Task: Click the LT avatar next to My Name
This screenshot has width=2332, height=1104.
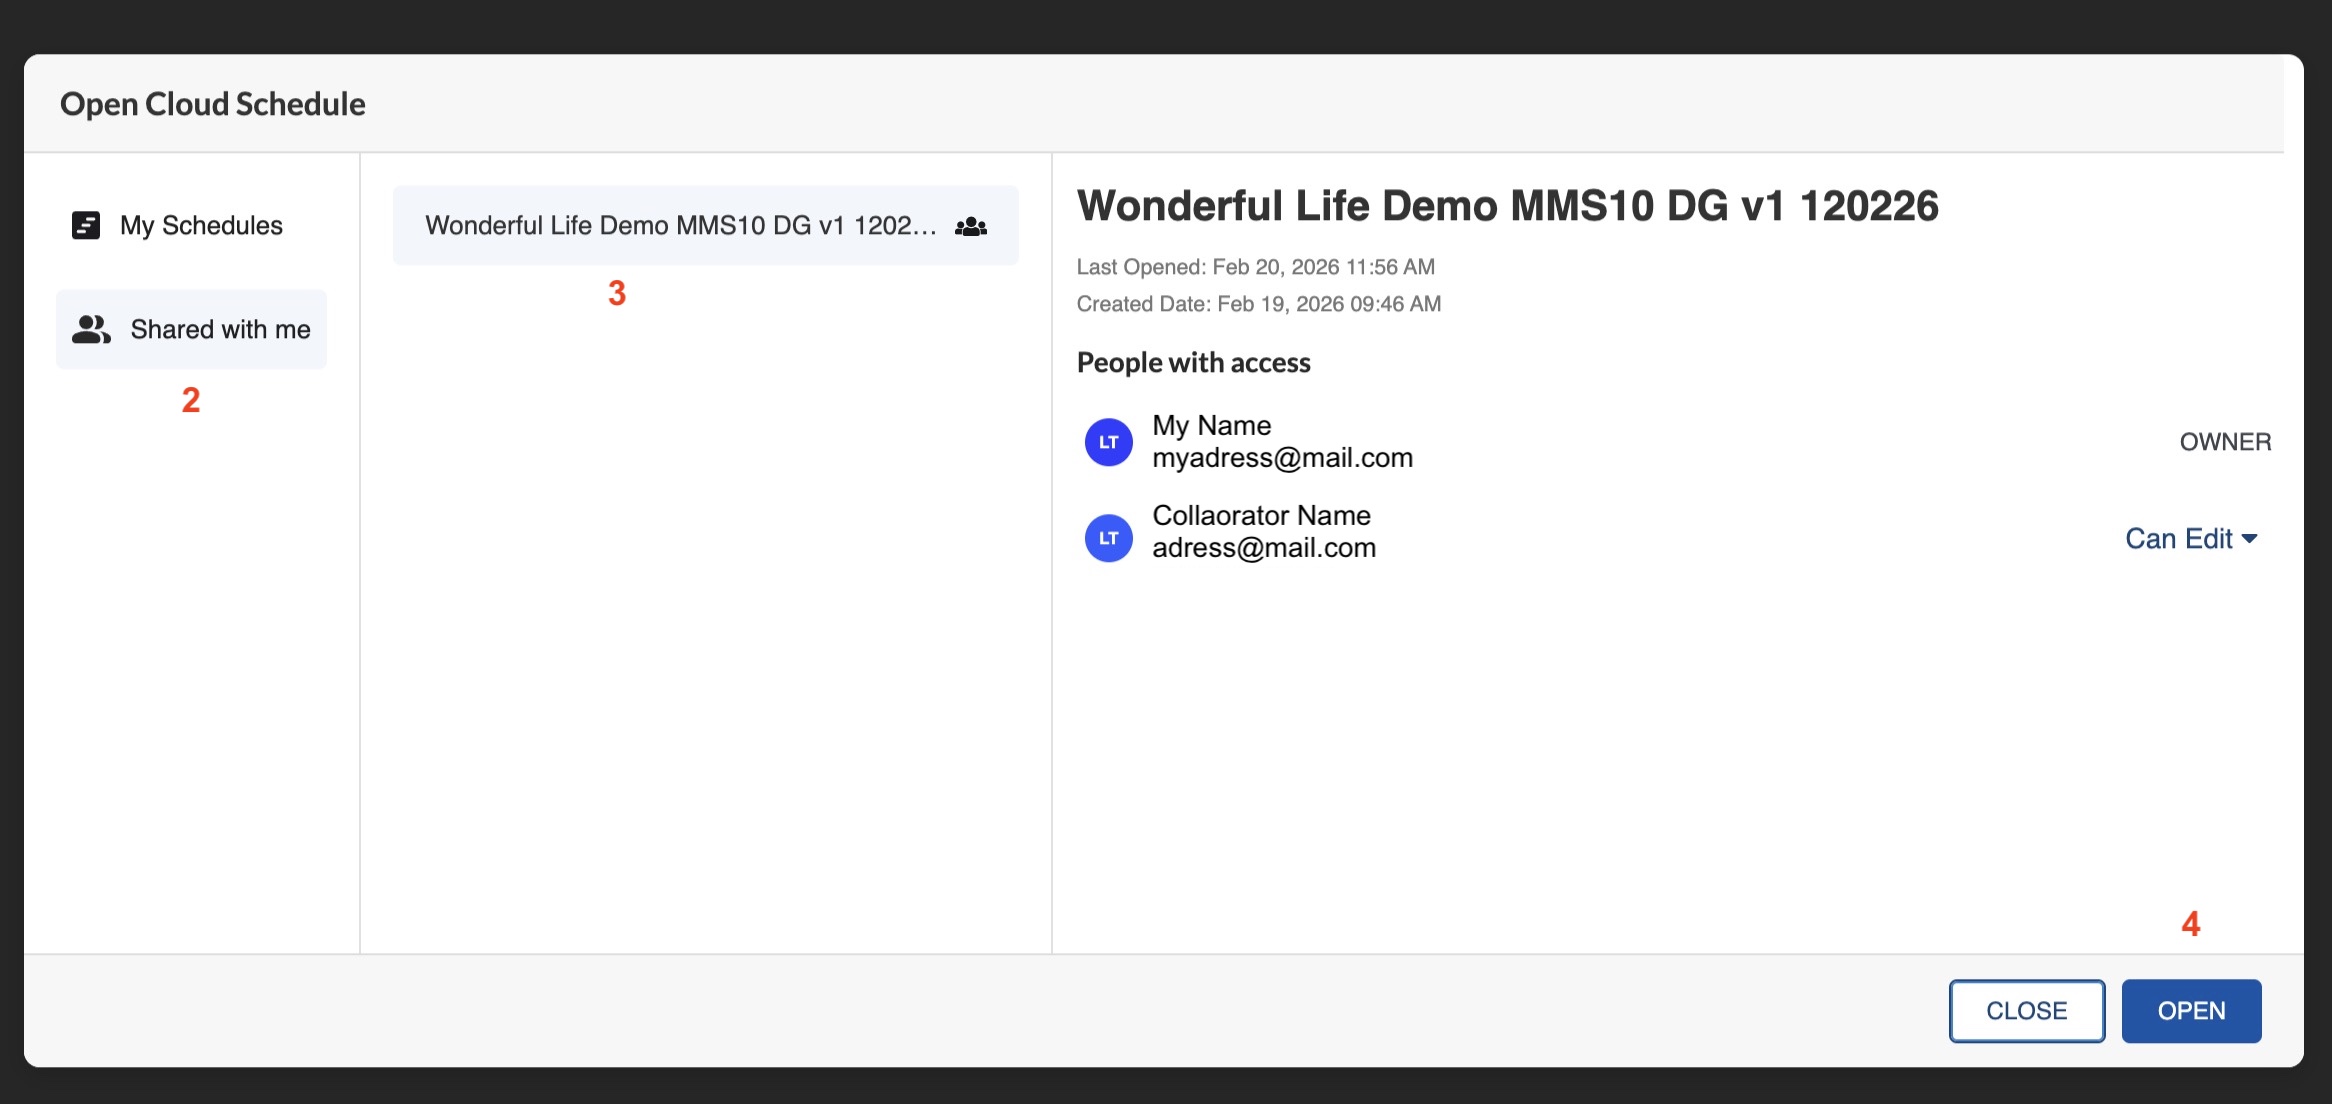Action: [x=1108, y=441]
